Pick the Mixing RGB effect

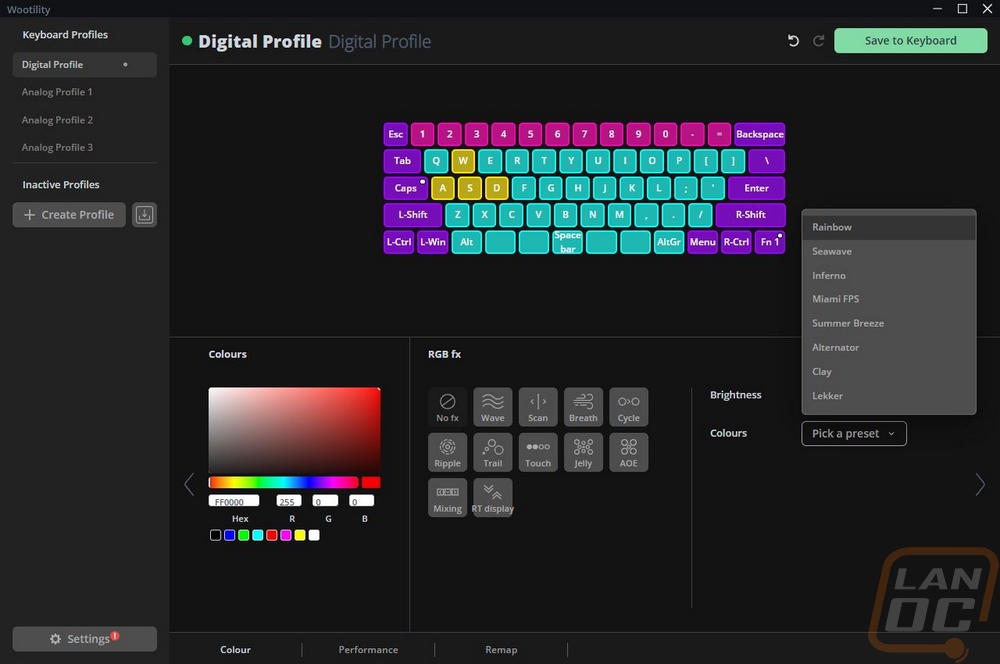[x=447, y=497]
